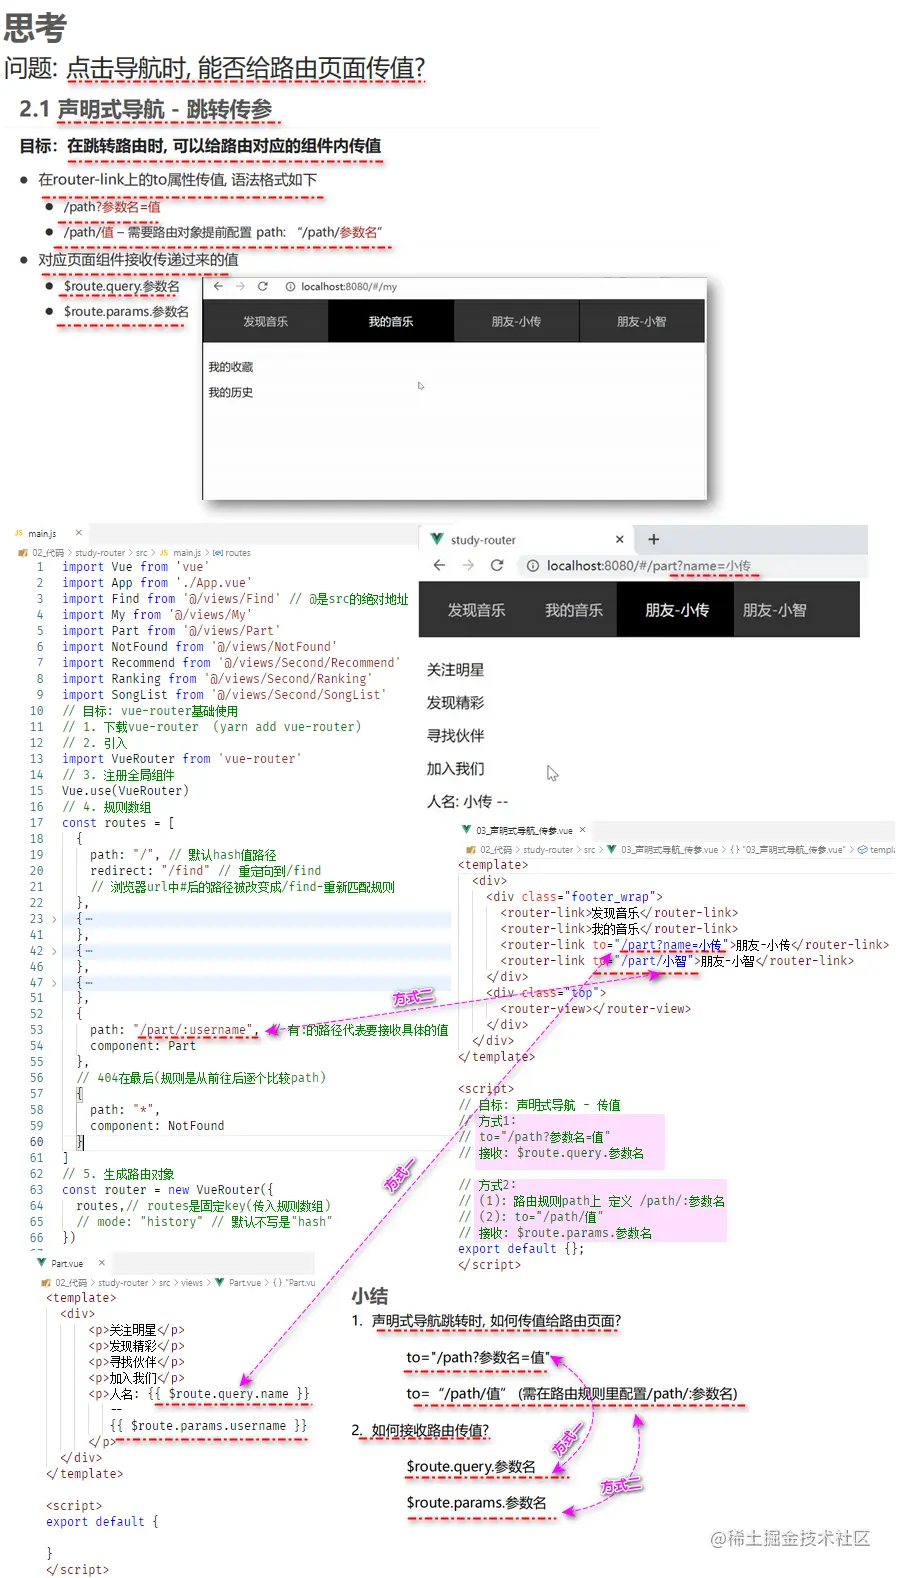The height and width of the screenshot is (1578, 900).
Task: Close the 03_声明式导航_传参.vue tab
Action: click(582, 830)
